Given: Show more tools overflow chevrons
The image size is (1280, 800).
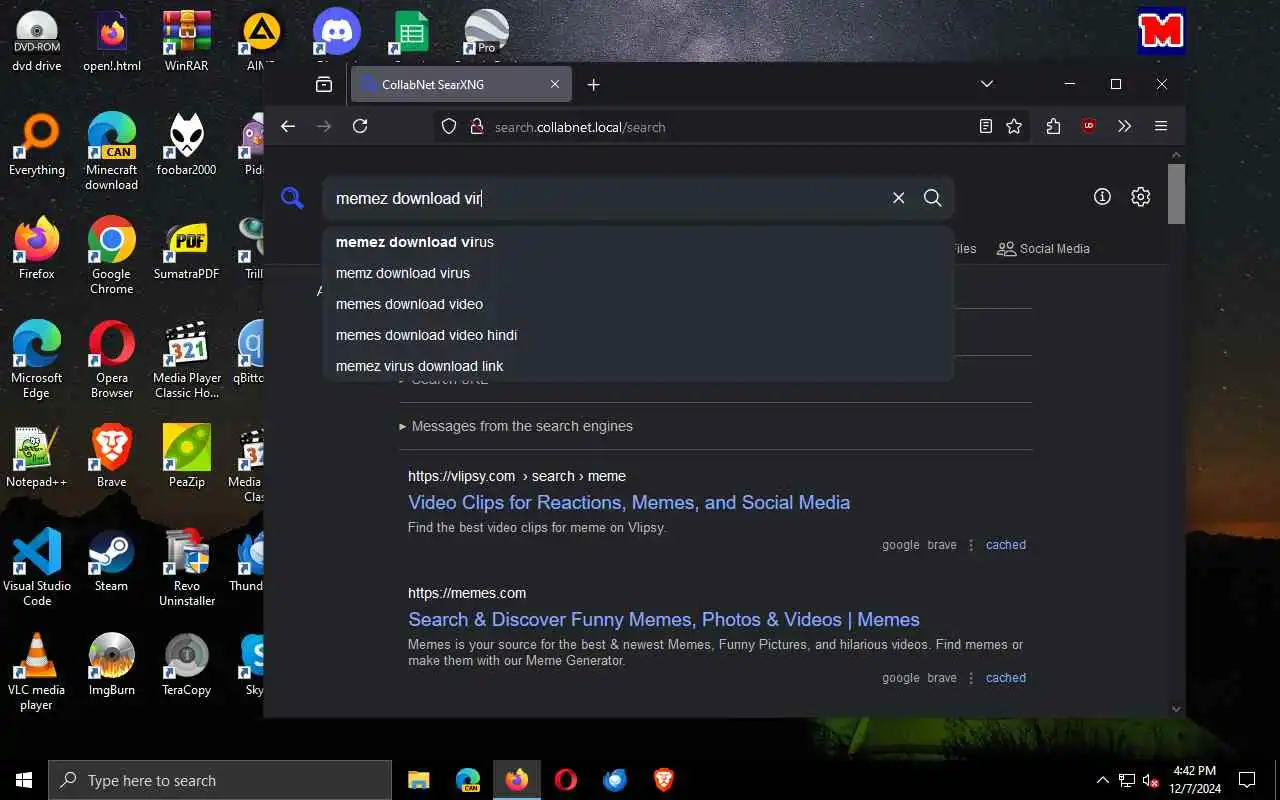Looking at the screenshot, I should [x=1125, y=127].
